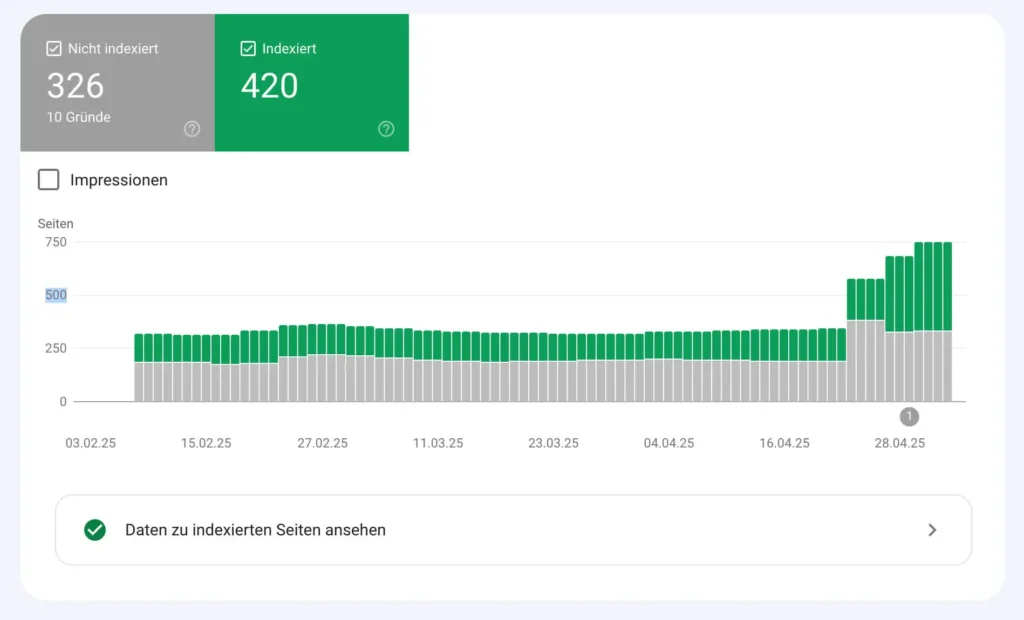
Task: Click the 27.02.25 date label
Action: (322, 443)
